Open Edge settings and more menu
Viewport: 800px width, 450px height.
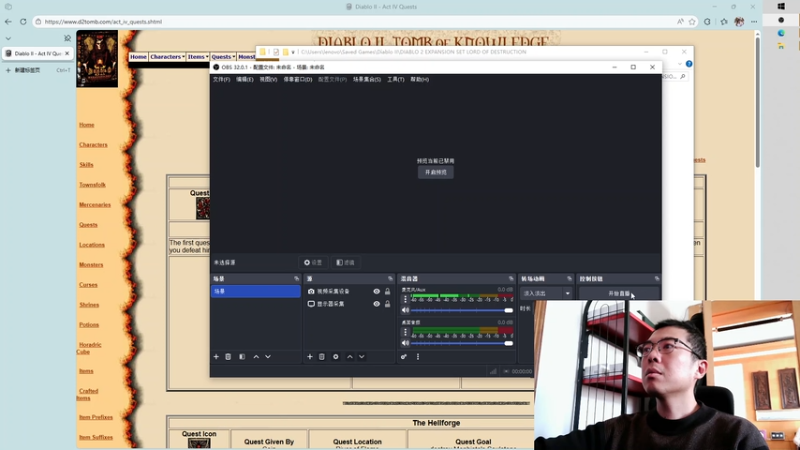coord(754,21)
